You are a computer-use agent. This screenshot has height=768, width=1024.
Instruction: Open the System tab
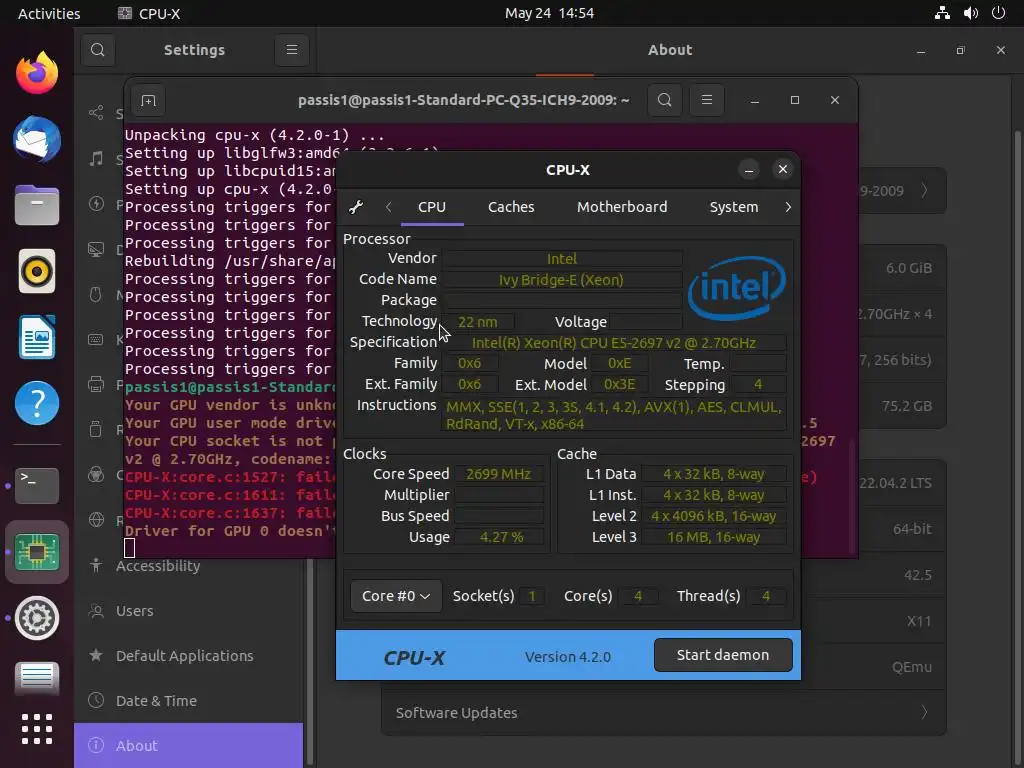tap(733, 207)
